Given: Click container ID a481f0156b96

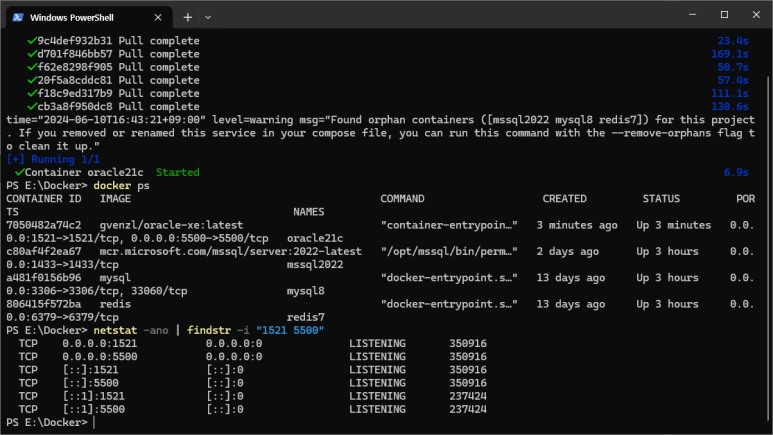Looking at the screenshot, I should coord(43,278).
